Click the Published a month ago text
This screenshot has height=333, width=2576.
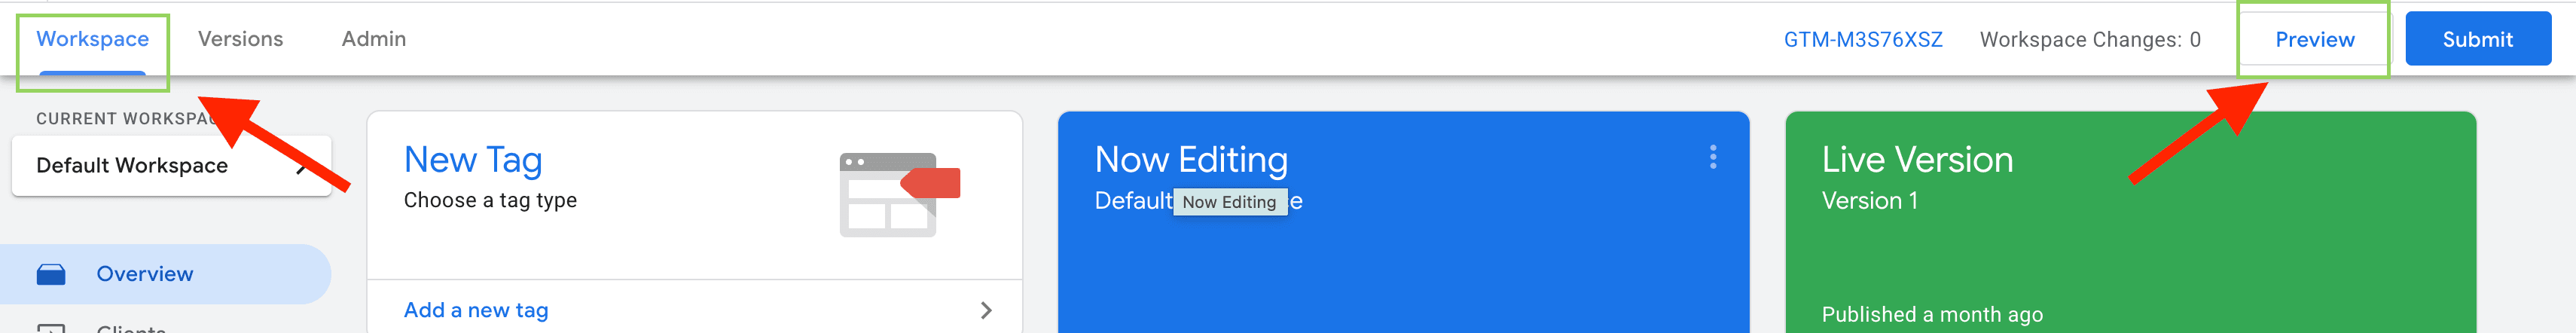[1931, 315]
